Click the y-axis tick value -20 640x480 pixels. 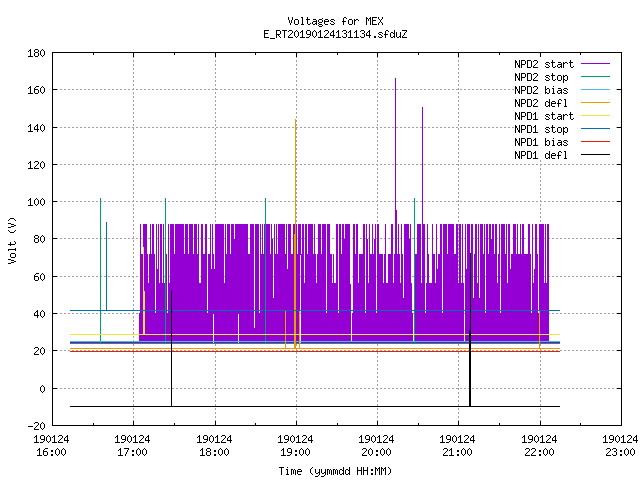pyautogui.click(x=36, y=426)
